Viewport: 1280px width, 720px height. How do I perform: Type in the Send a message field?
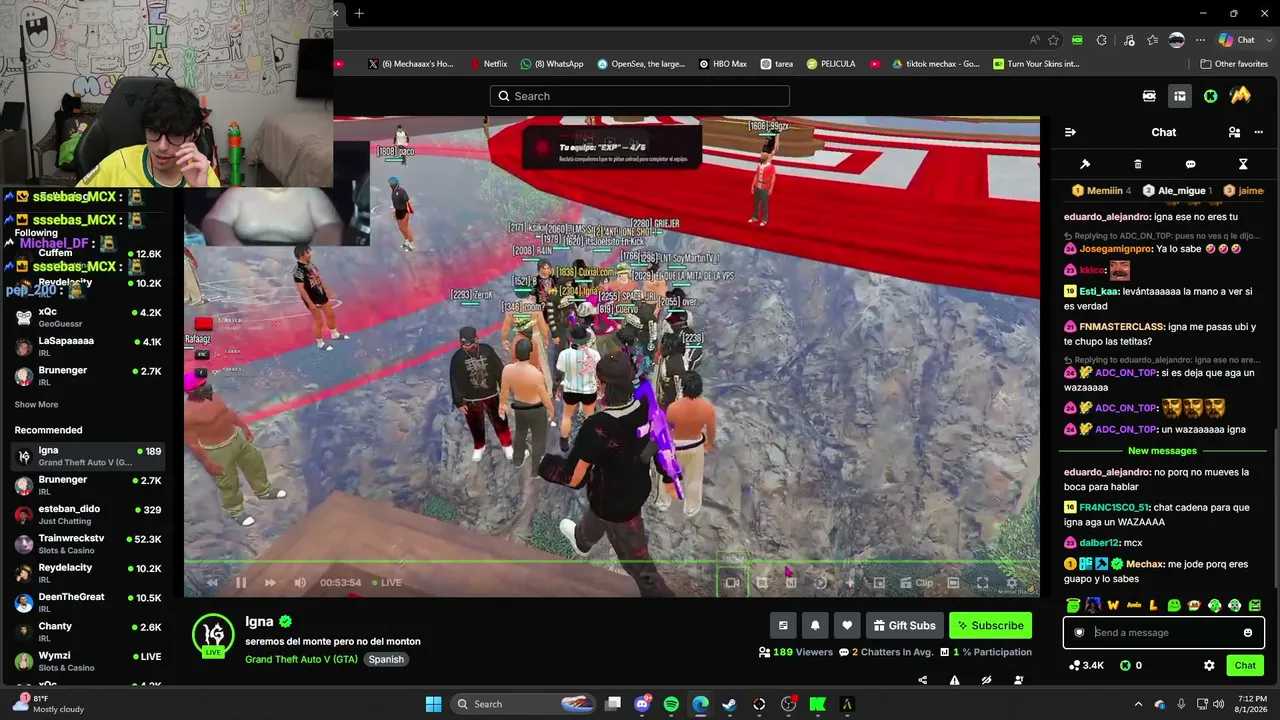(1164, 633)
